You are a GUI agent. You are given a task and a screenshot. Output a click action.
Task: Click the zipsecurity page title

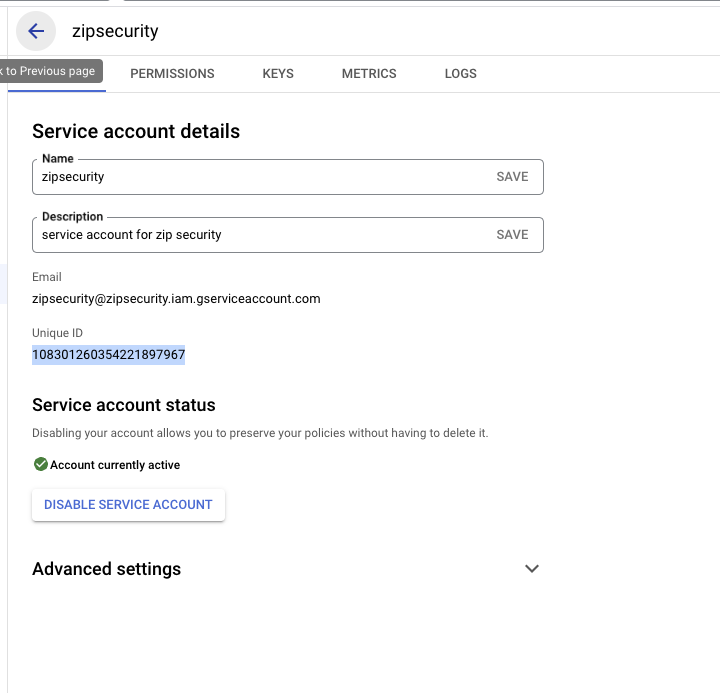pos(115,31)
